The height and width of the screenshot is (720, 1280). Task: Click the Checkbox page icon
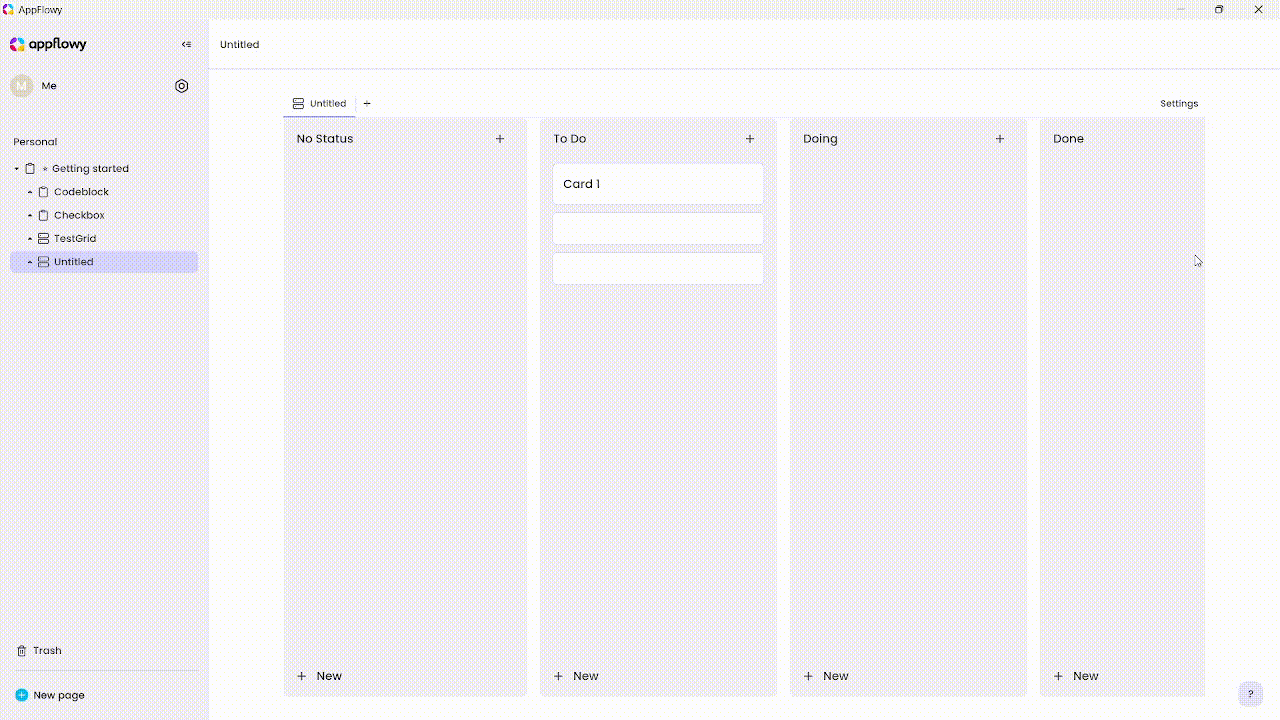43,215
